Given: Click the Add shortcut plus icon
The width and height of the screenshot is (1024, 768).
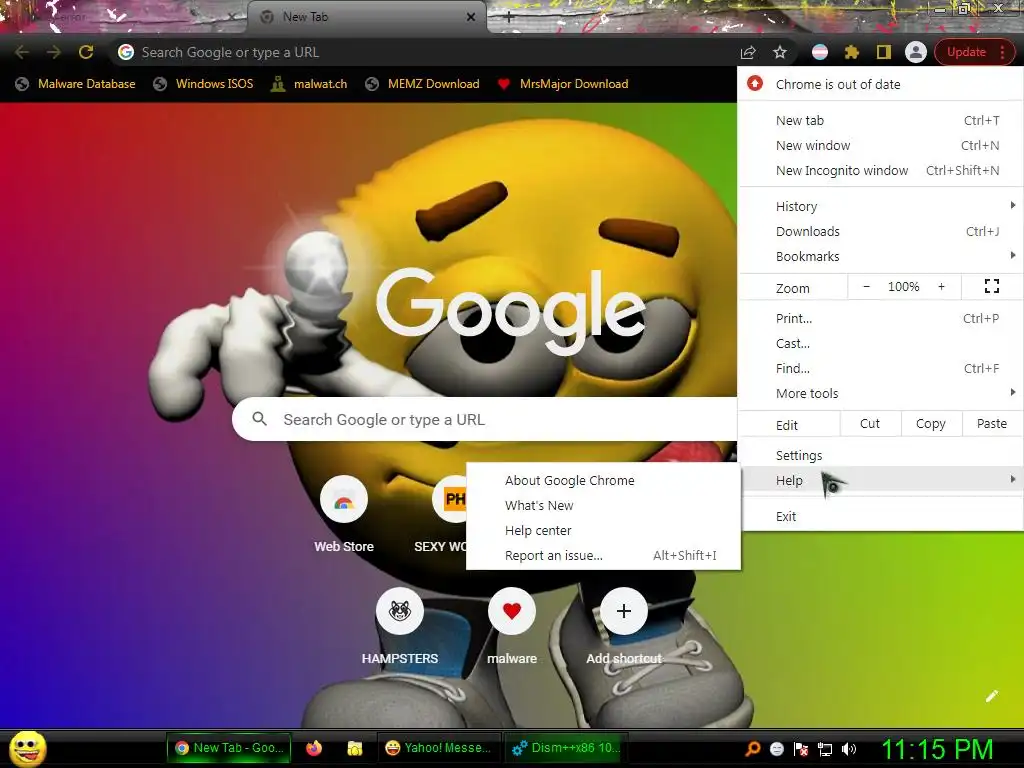Looking at the screenshot, I should 624,611.
